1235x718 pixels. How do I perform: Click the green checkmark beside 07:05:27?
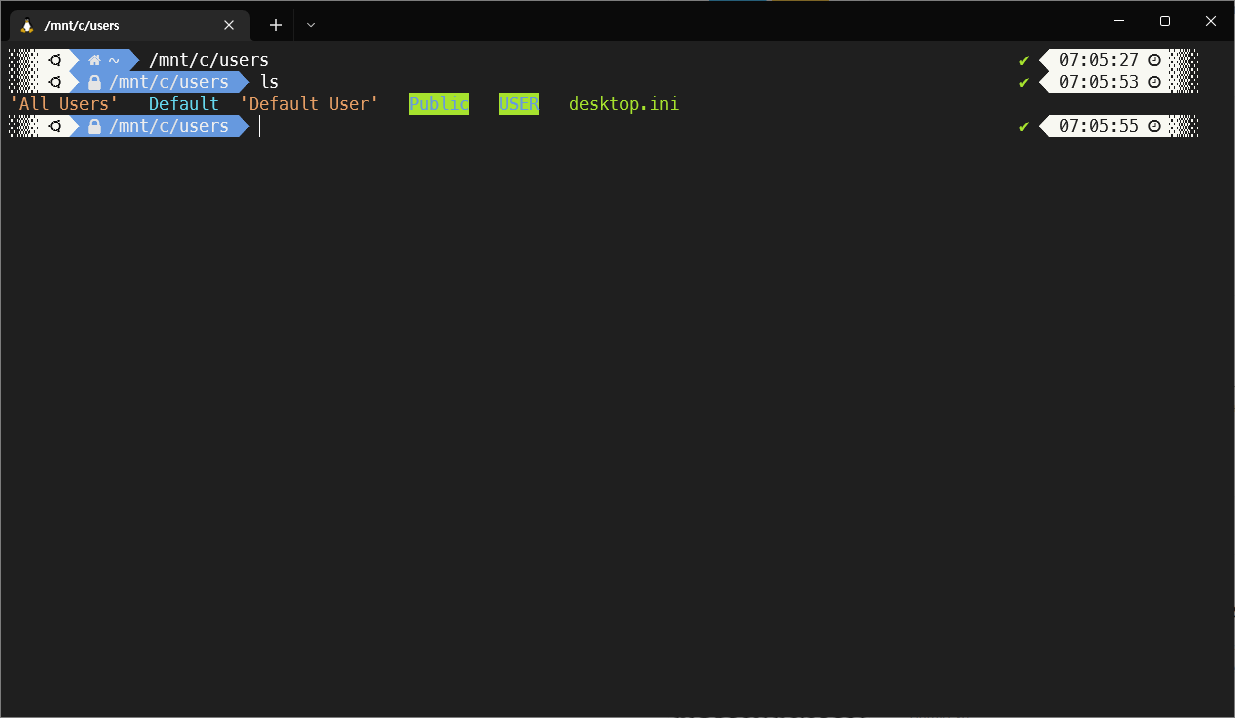(1024, 60)
